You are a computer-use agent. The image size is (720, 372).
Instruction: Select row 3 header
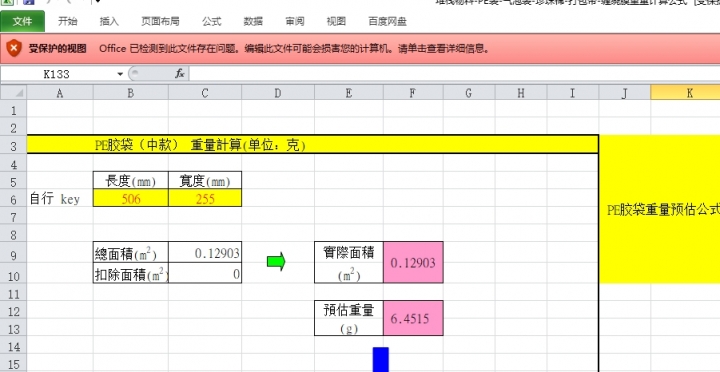[x=13, y=146]
